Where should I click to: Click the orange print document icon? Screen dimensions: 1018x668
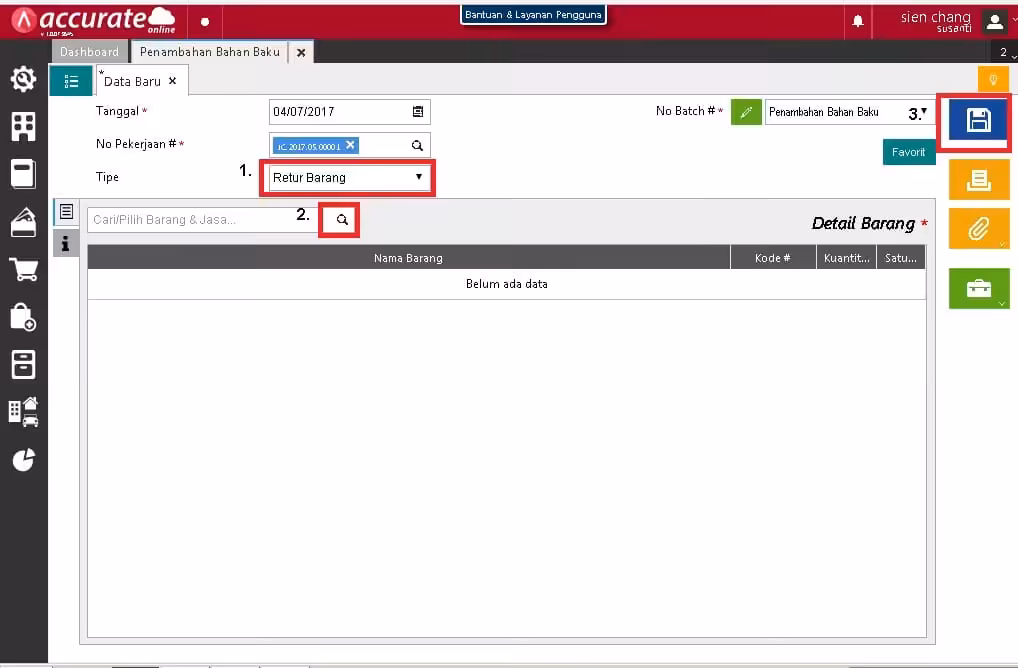click(x=978, y=180)
